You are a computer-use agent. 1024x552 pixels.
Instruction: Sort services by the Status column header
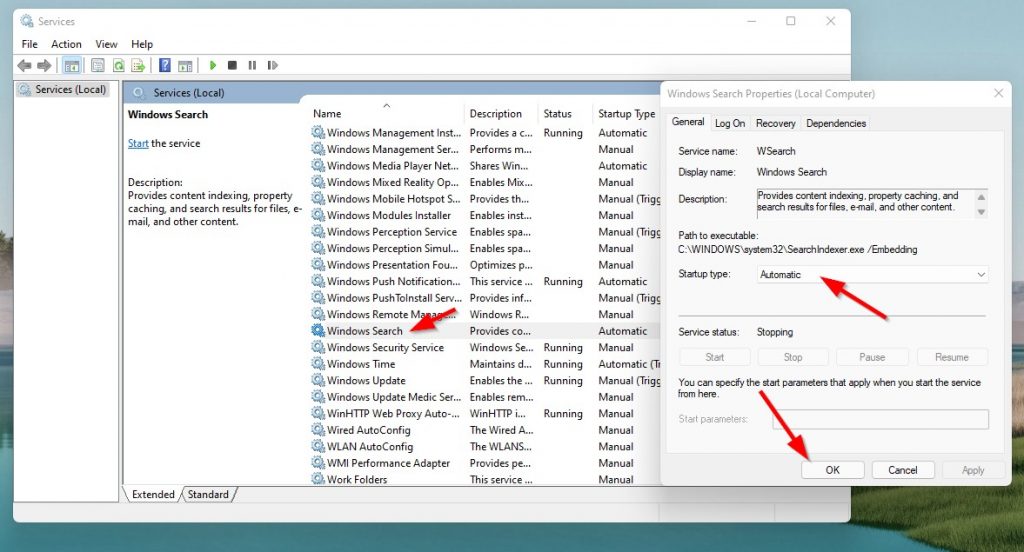(x=566, y=114)
